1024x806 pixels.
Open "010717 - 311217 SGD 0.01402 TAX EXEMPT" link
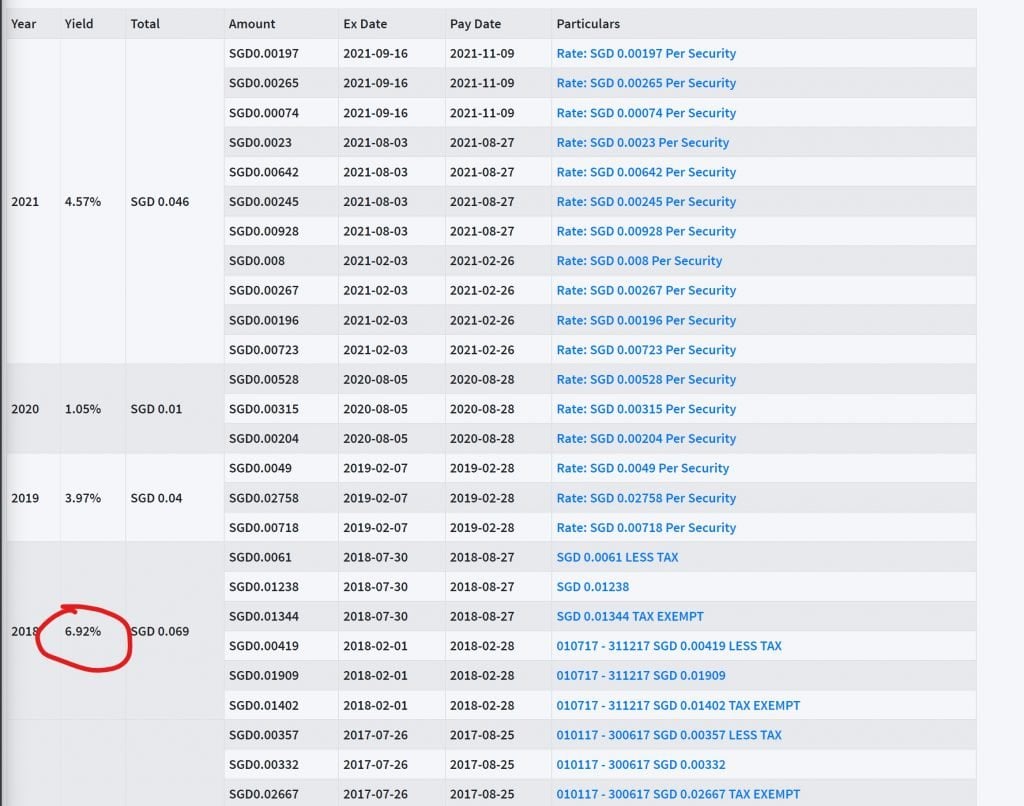[x=678, y=705]
